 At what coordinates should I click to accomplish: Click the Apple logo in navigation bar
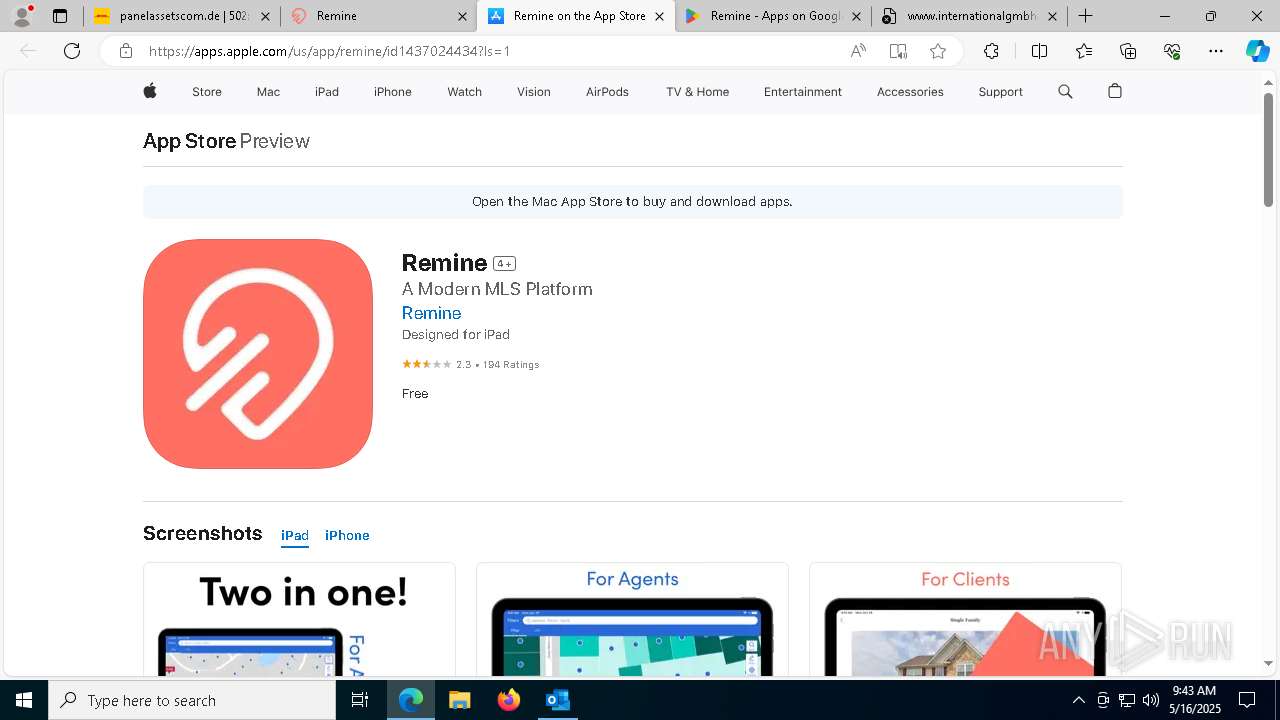(150, 91)
